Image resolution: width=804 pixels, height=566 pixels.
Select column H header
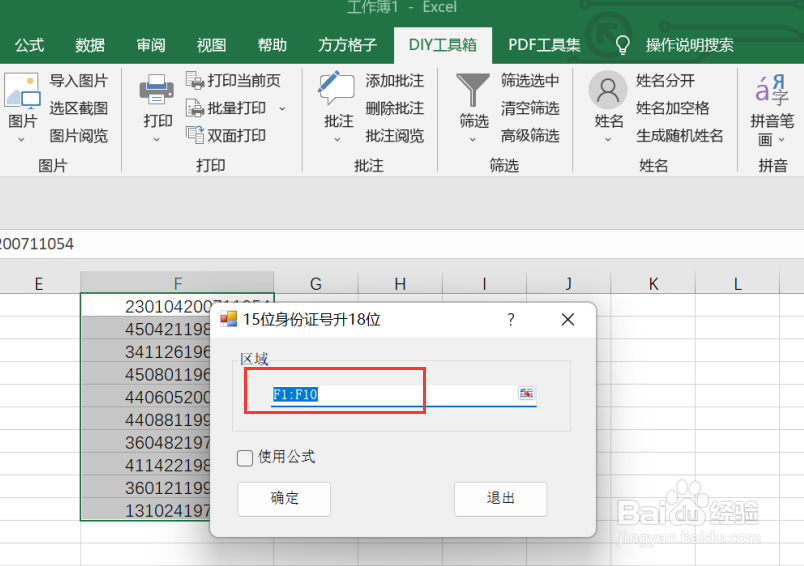400,283
